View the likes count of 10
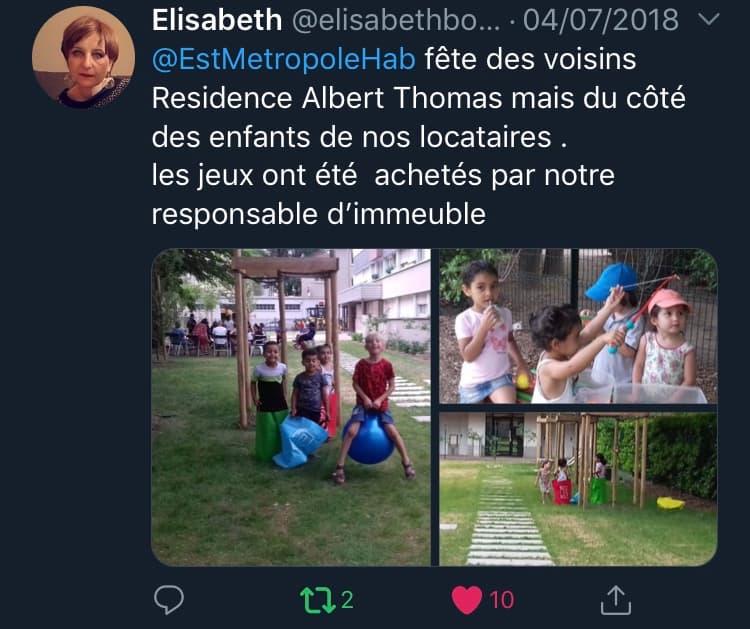Viewport: 750px width, 629px height. 501,600
